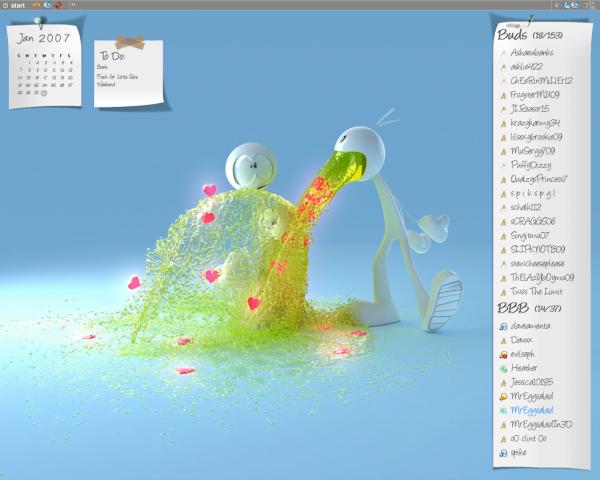Select buddy ThELAzYbOgwu09

(x=542, y=278)
